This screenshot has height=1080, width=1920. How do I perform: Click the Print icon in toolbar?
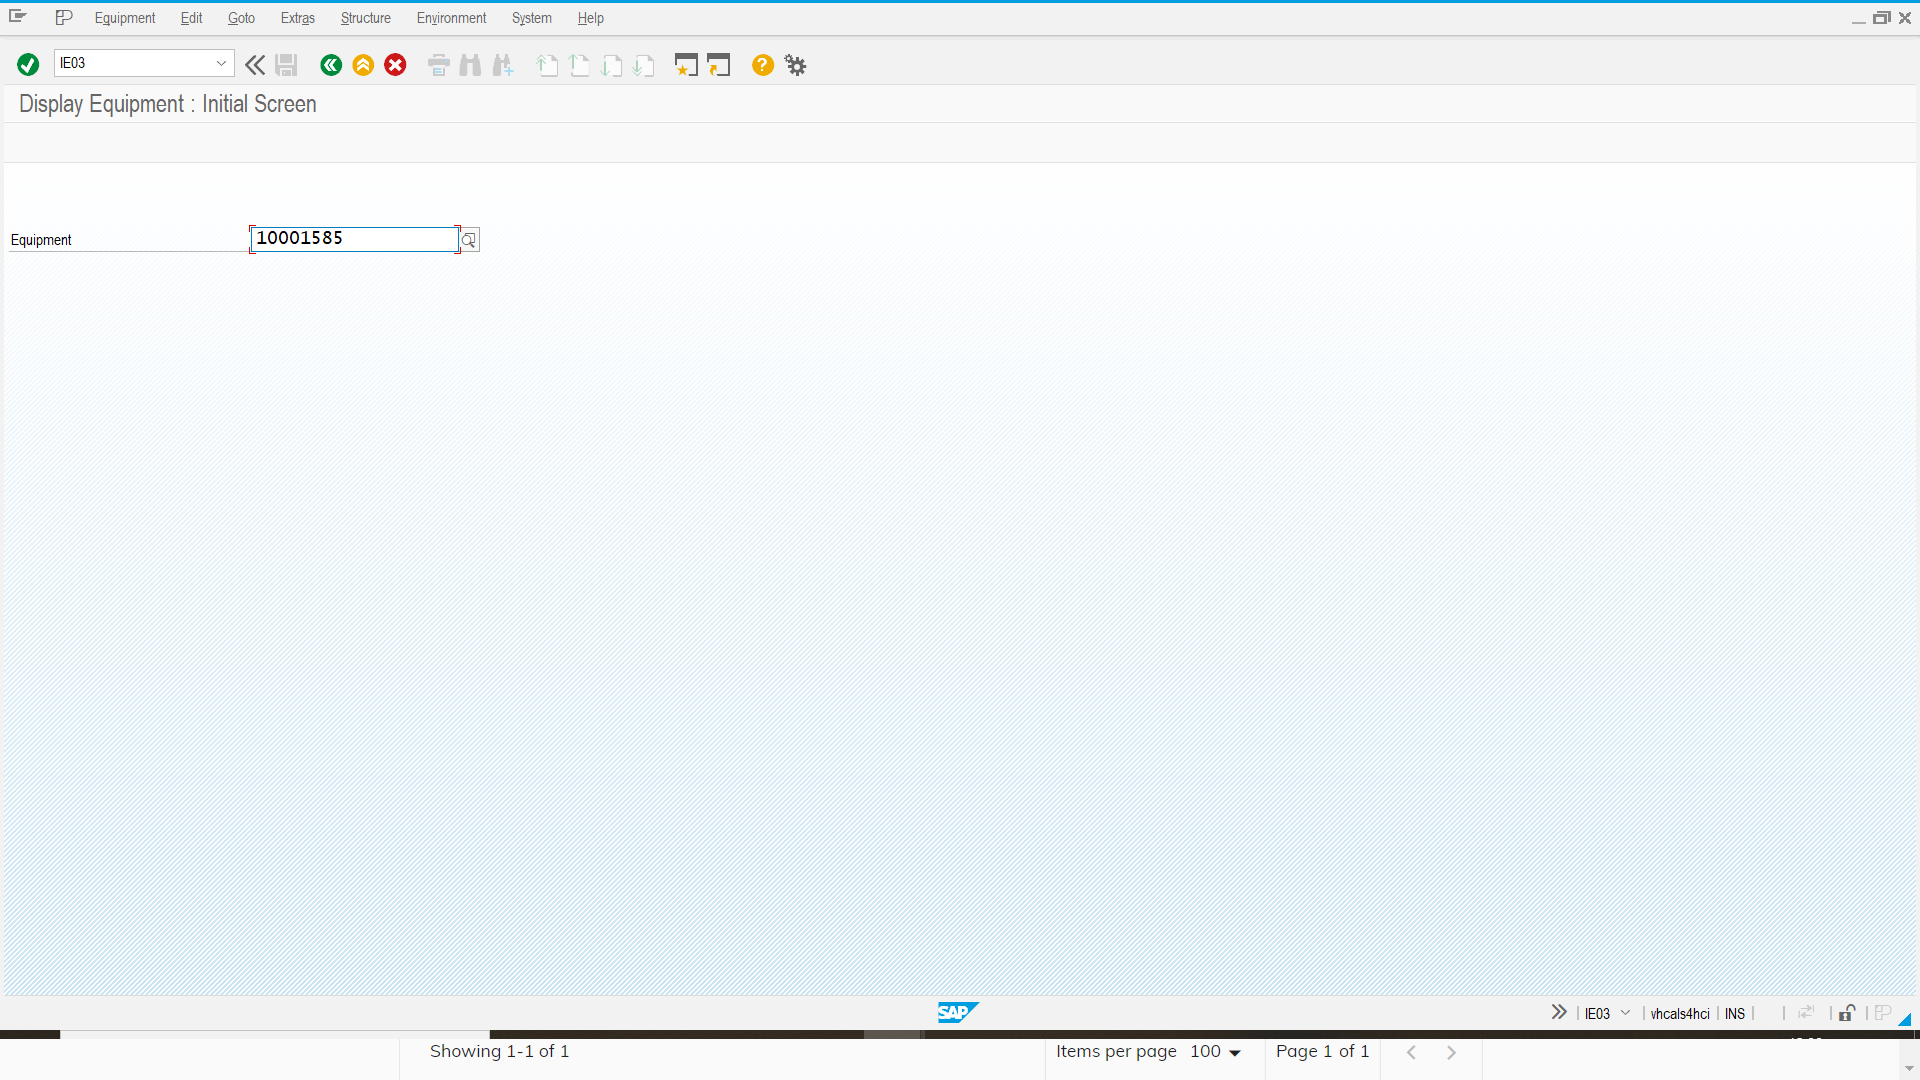click(438, 65)
